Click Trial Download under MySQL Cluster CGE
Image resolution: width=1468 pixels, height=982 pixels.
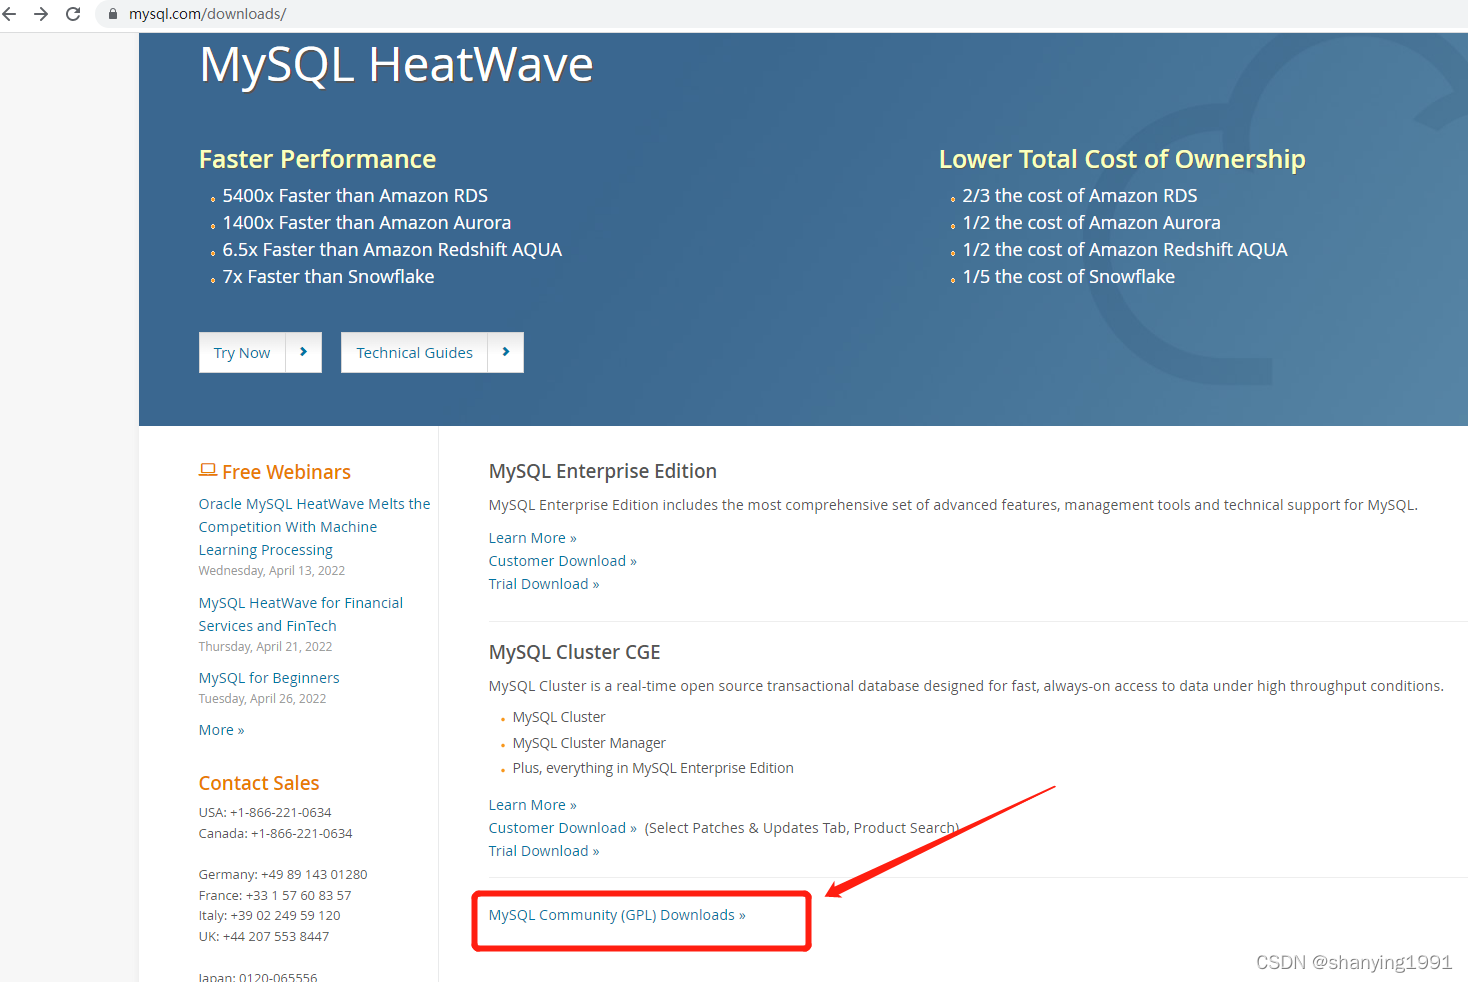pos(543,851)
